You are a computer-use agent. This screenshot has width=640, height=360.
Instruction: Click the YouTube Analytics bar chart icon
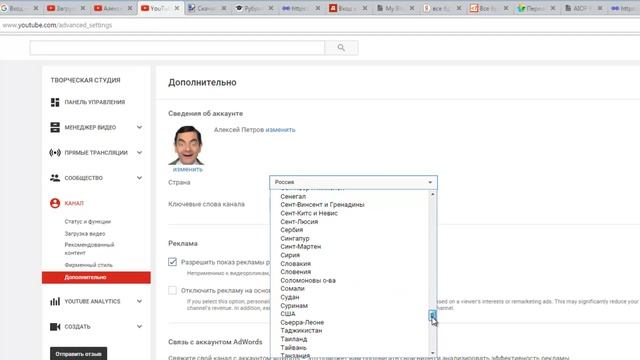coord(55,301)
